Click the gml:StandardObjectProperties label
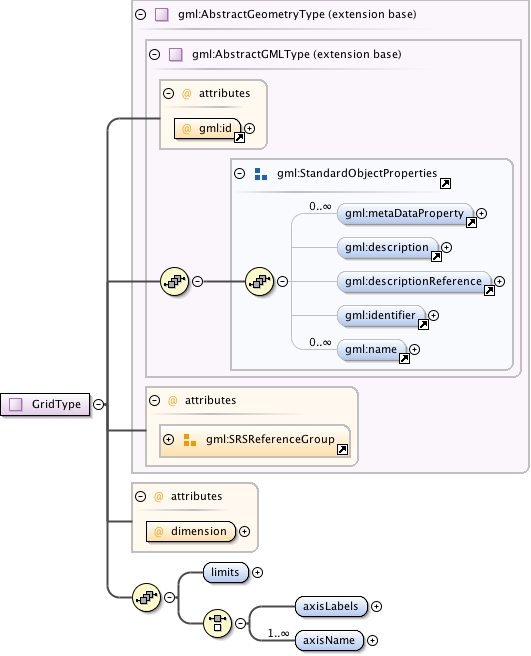 click(357, 173)
